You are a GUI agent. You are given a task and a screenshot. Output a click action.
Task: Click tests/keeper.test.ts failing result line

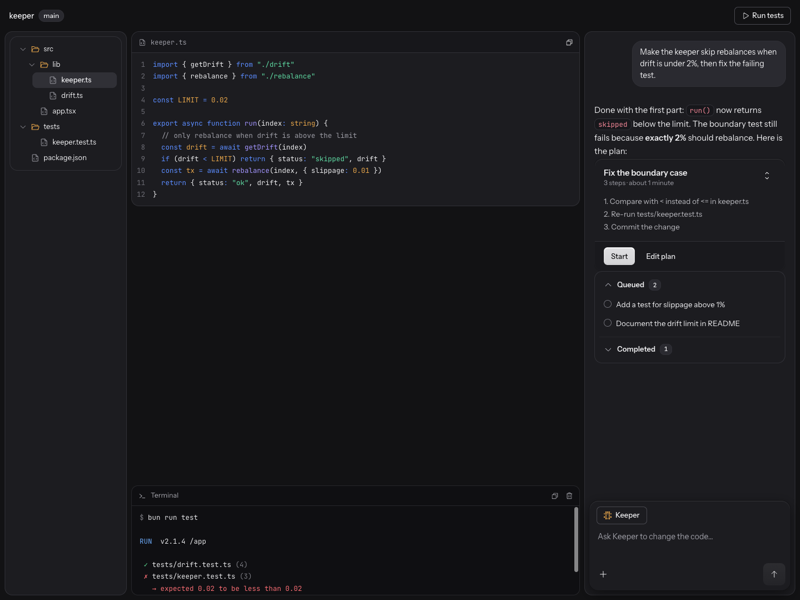pyautogui.click(x=197, y=576)
